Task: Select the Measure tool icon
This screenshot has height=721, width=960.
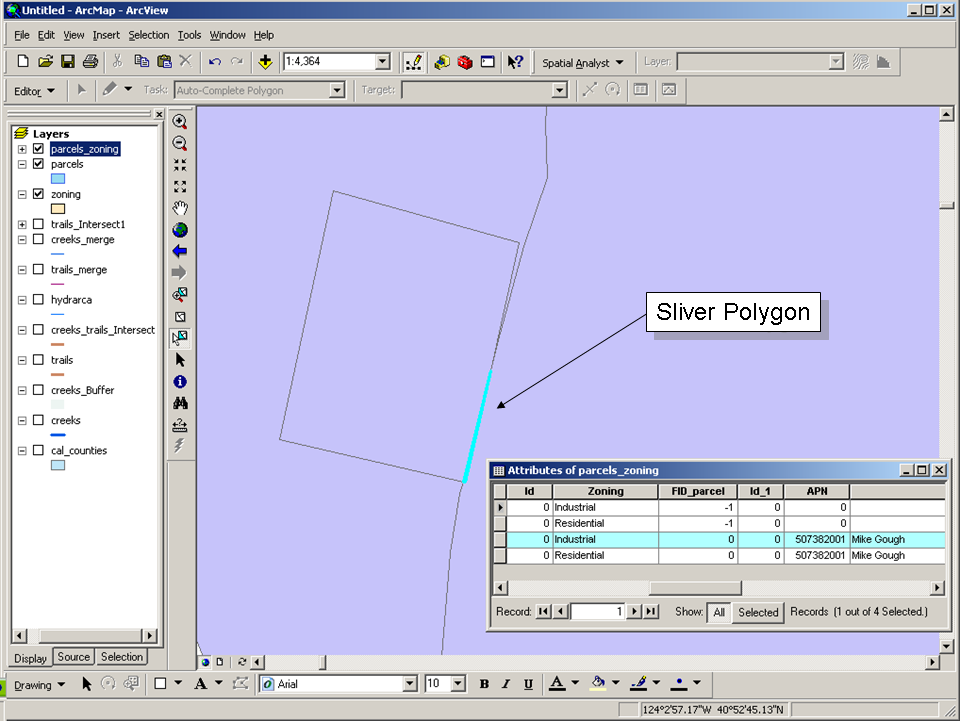Action: [x=180, y=424]
